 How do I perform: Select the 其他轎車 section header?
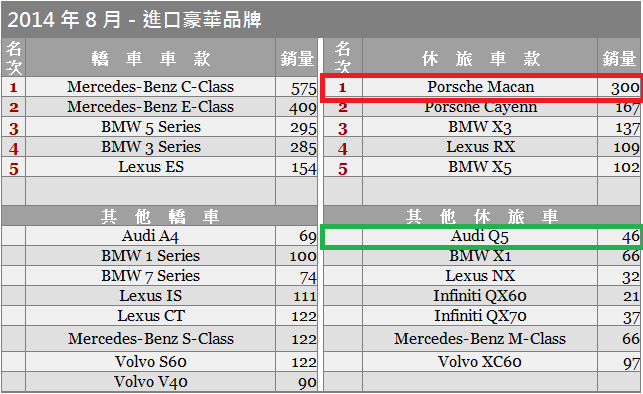pyautogui.click(x=160, y=216)
